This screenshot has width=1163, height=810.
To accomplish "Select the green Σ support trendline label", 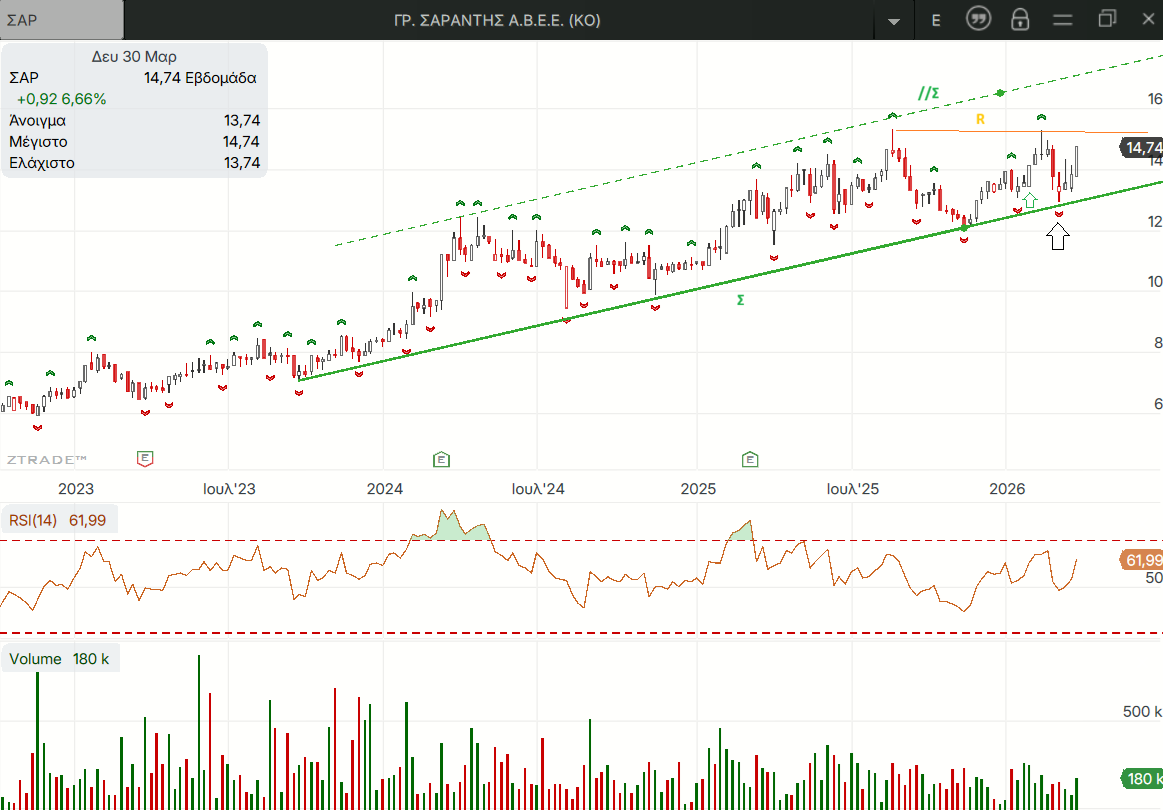I will pos(740,300).
